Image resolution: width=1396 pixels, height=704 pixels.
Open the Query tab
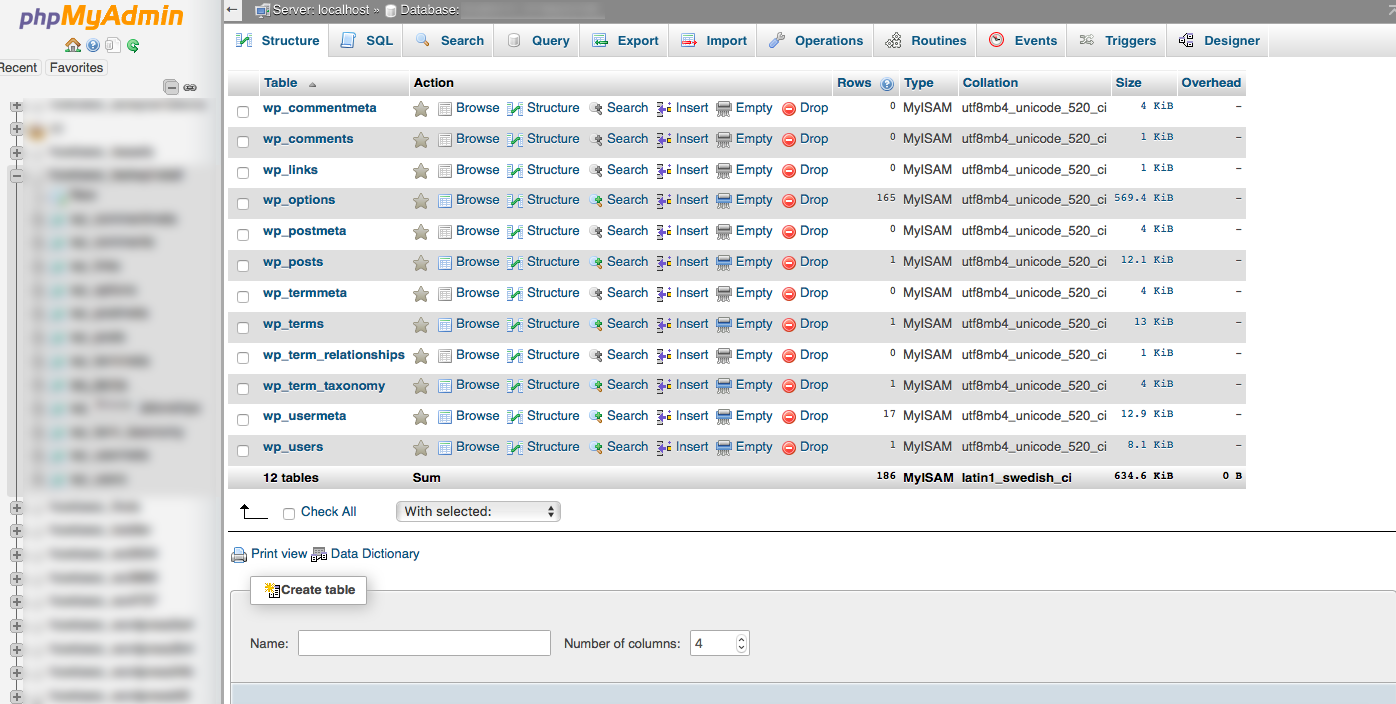pos(538,41)
